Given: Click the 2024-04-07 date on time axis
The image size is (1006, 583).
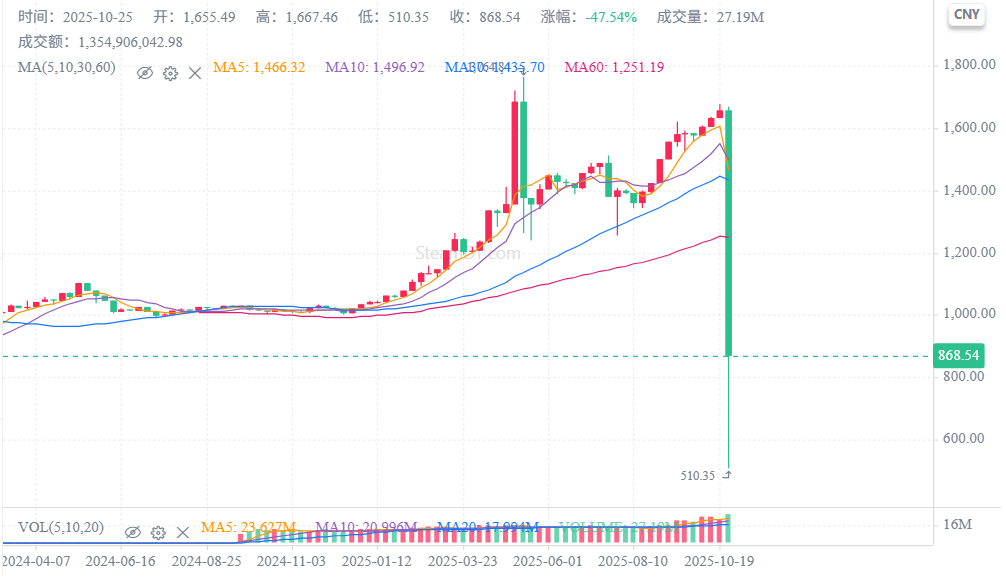Looking at the screenshot, I should pos(36,562).
